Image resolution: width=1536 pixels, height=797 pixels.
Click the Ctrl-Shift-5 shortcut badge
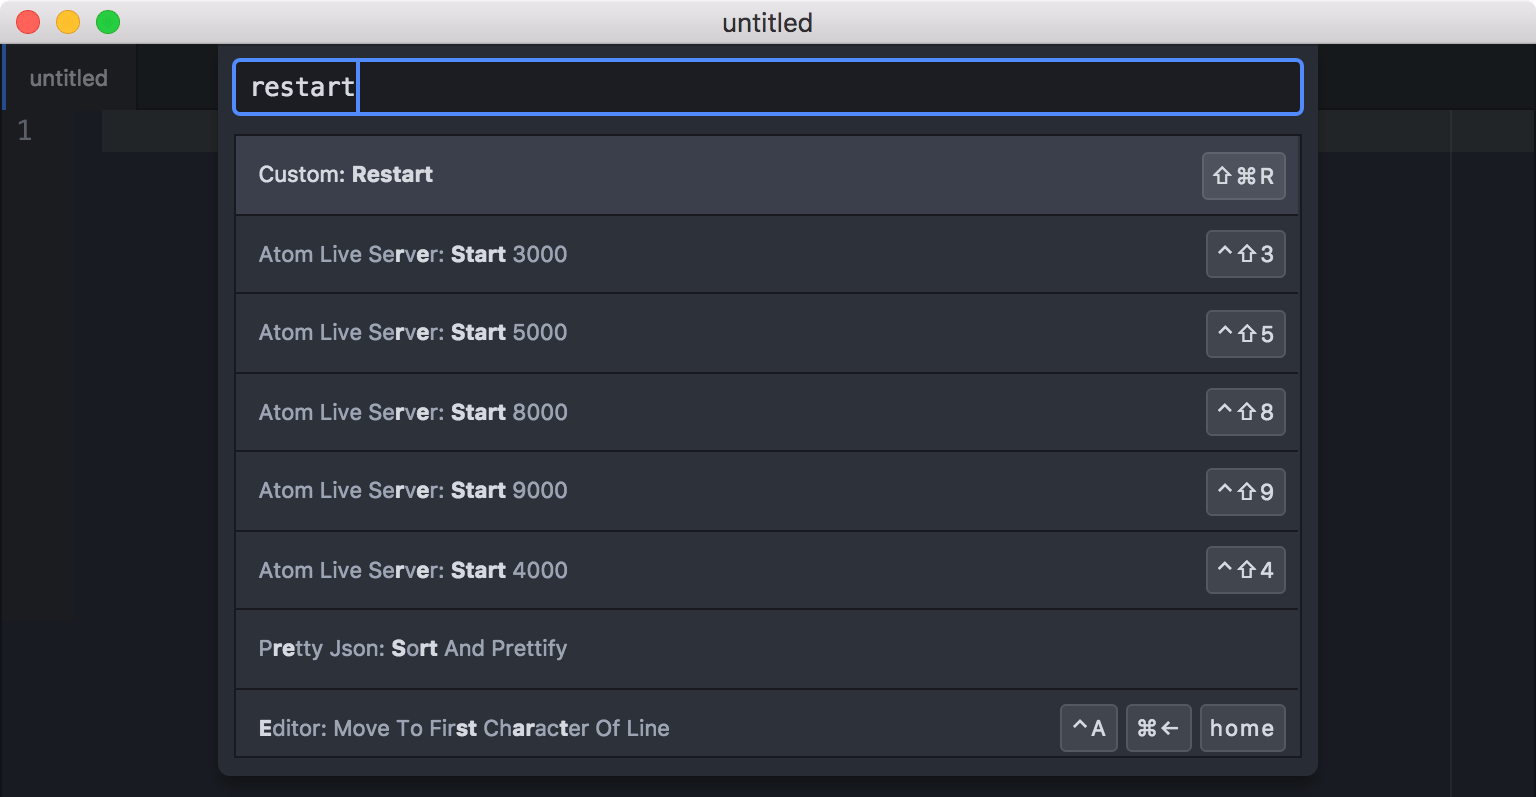(x=1245, y=333)
